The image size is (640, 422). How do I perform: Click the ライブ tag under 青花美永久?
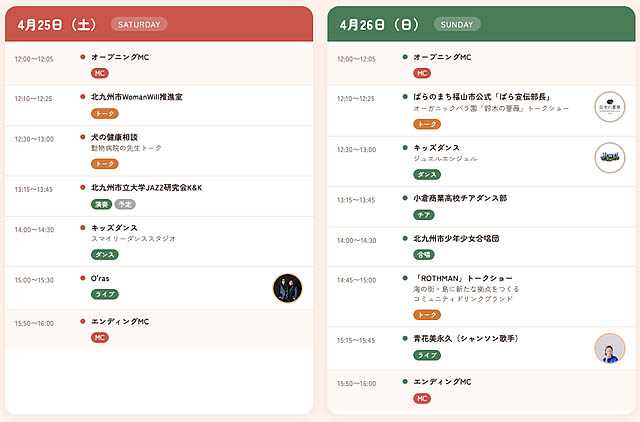[x=427, y=355]
